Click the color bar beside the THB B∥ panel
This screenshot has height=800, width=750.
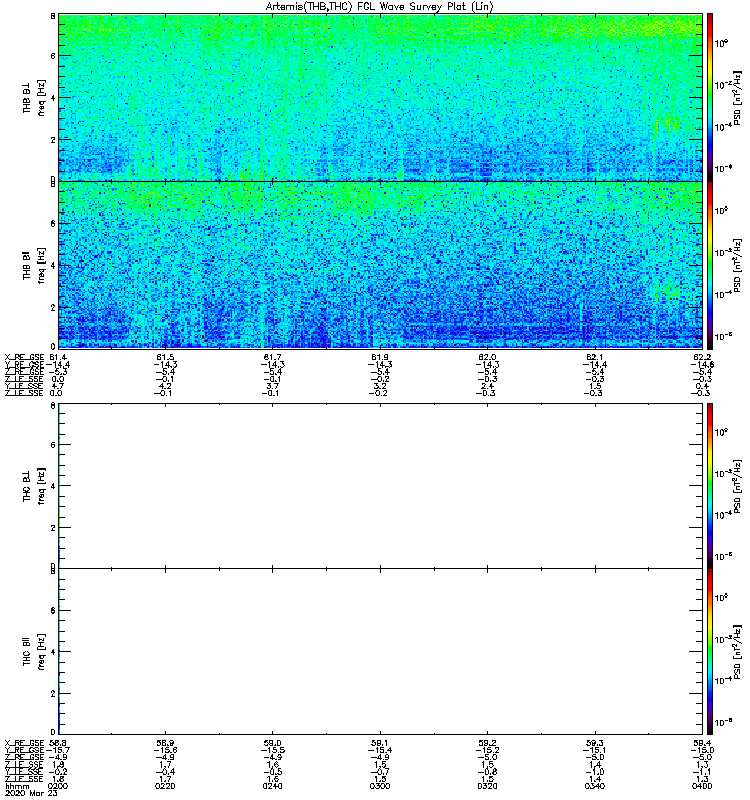coord(710,265)
